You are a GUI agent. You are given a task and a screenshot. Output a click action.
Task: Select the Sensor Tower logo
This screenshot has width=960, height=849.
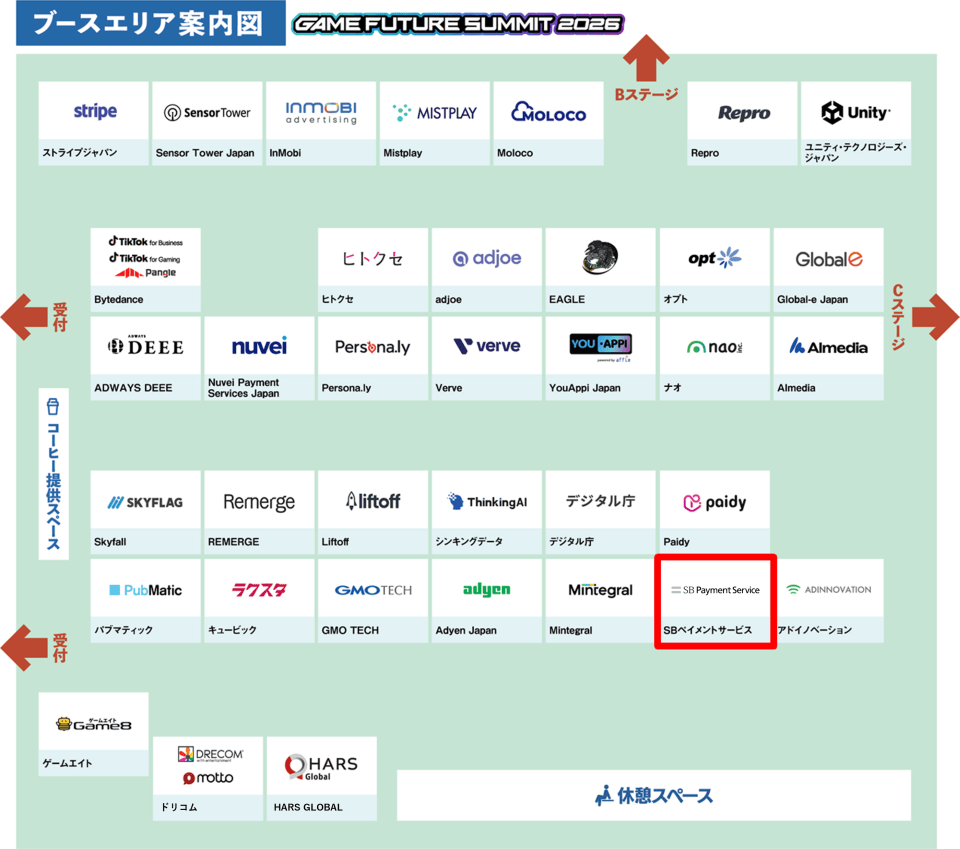[x=207, y=113]
